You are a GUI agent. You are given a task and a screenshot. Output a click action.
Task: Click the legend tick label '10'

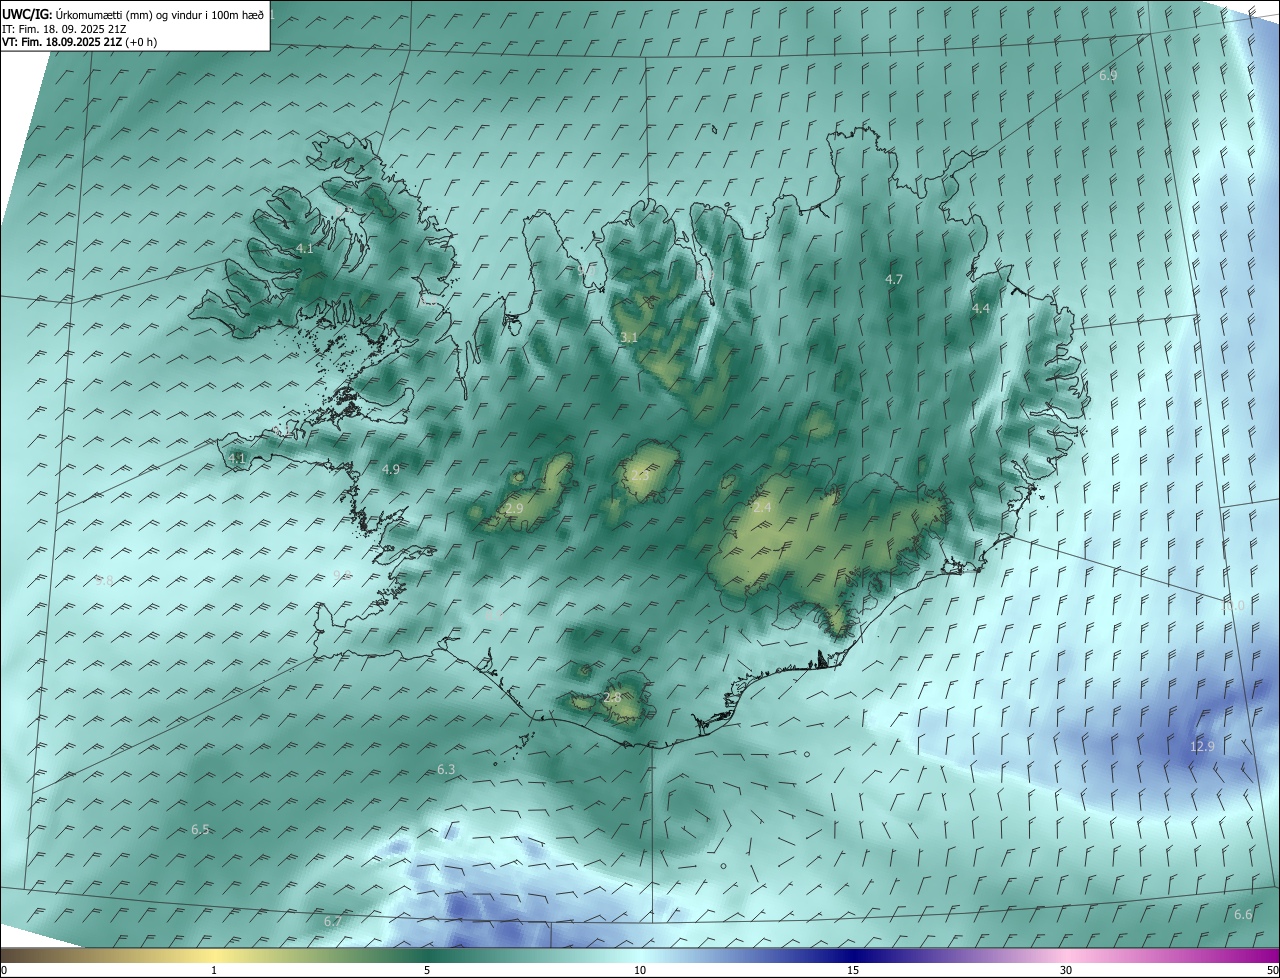[640, 970]
